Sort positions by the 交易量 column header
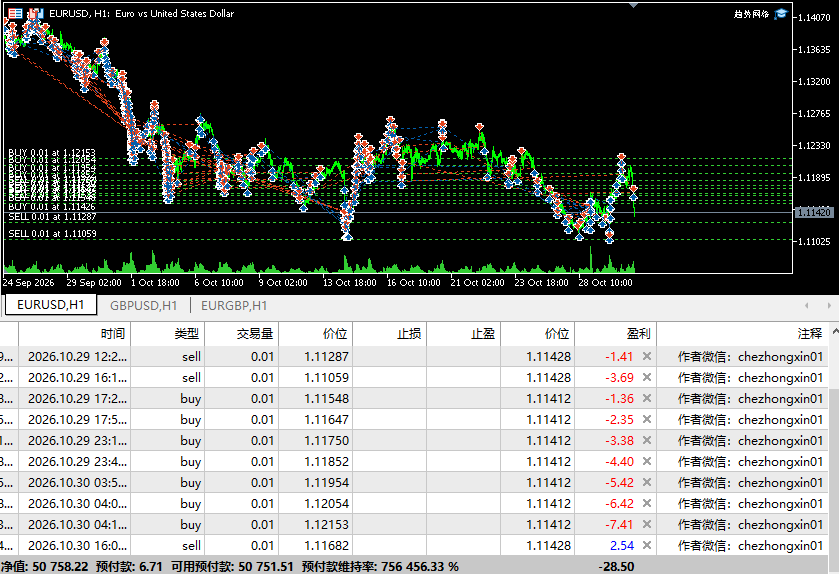This screenshot has width=839, height=574. tap(242, 334)
